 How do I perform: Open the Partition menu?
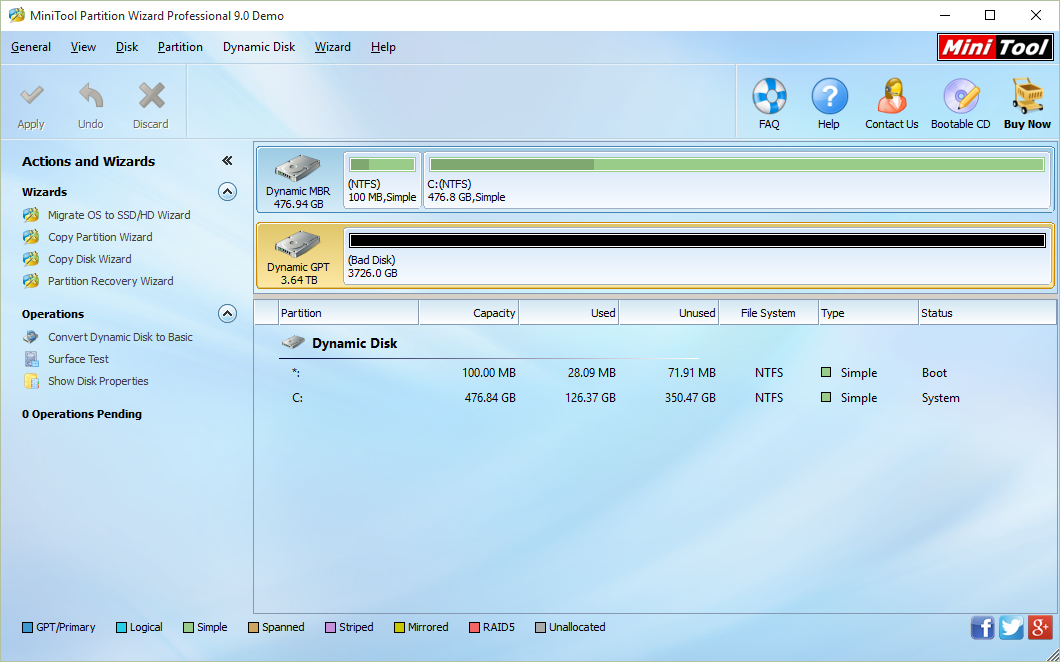[180, 47]
